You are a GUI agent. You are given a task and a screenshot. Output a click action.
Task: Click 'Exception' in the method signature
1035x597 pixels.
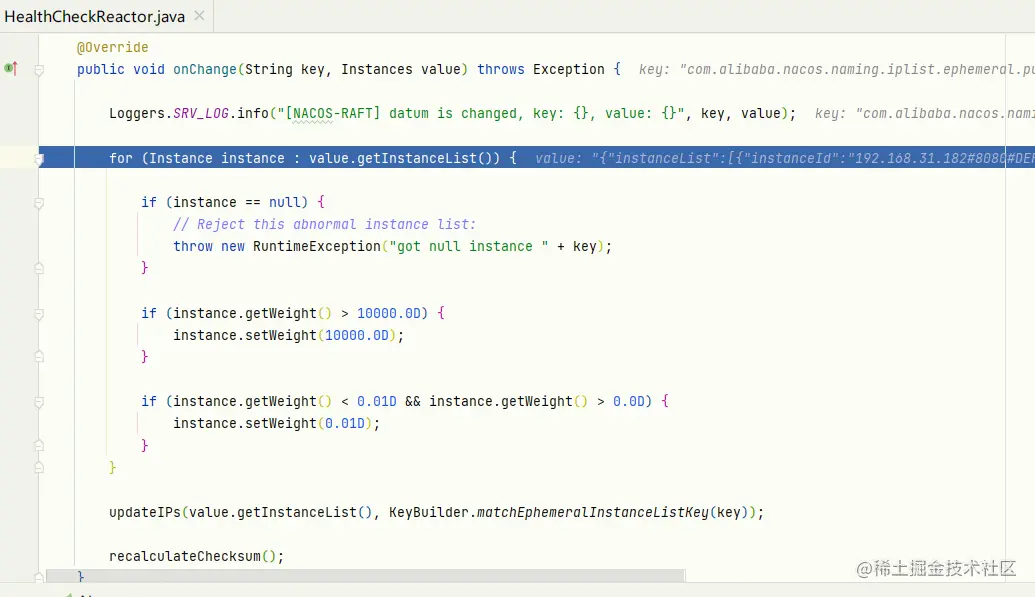568,69
